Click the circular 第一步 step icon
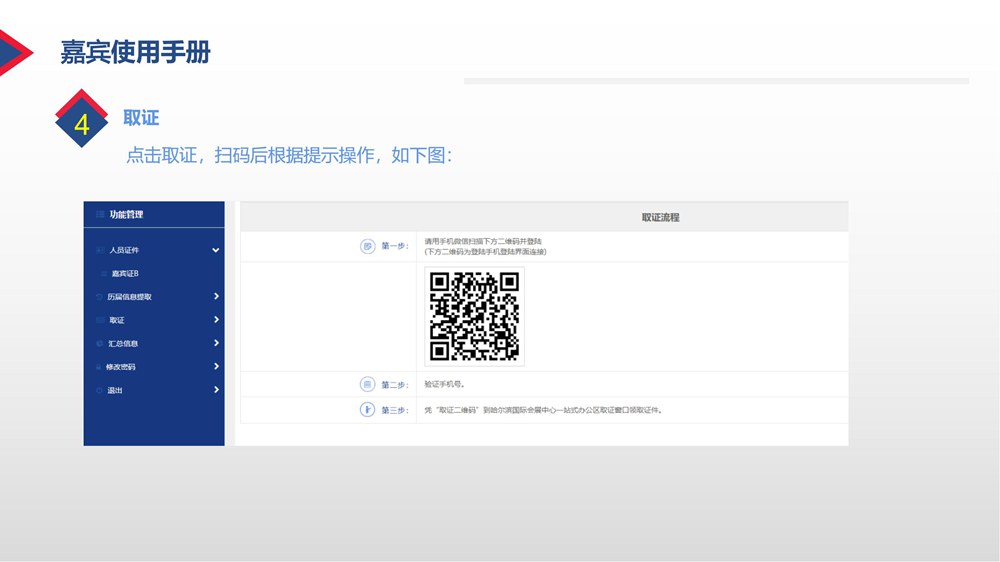The width and height of the screenshot is (1000, 562). tap(367, 246)
